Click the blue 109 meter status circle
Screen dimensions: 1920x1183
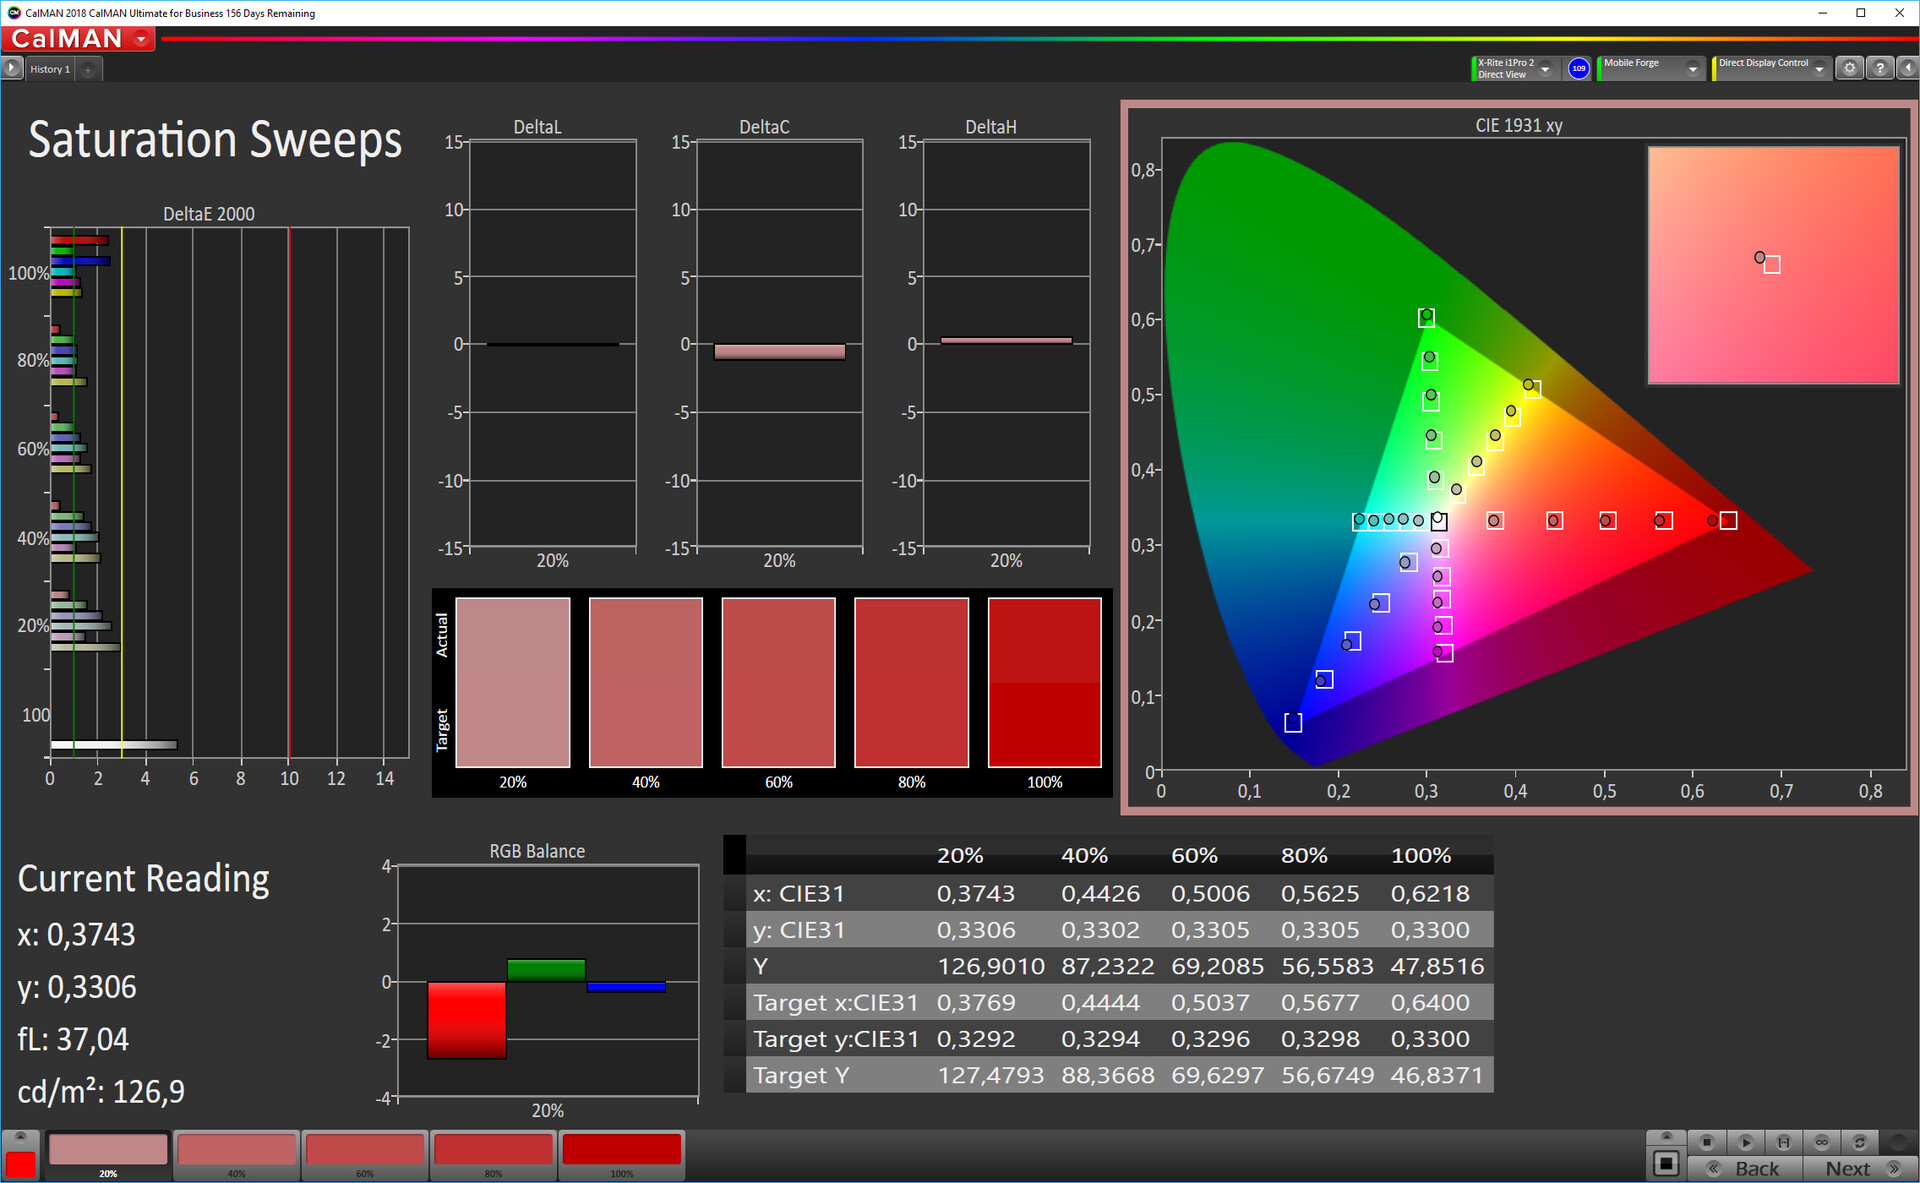pos(1578,68)
